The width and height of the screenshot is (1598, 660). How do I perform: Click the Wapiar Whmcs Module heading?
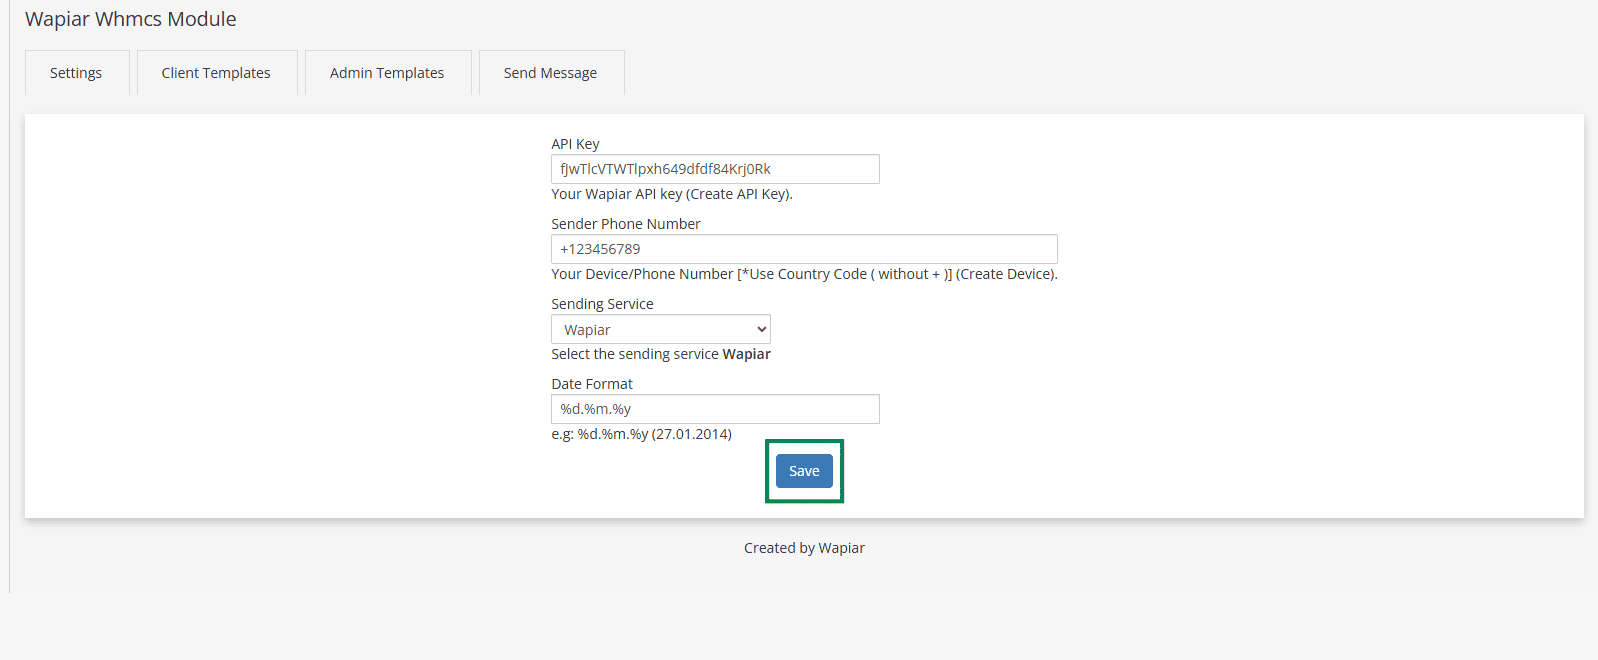coord(131,19)
